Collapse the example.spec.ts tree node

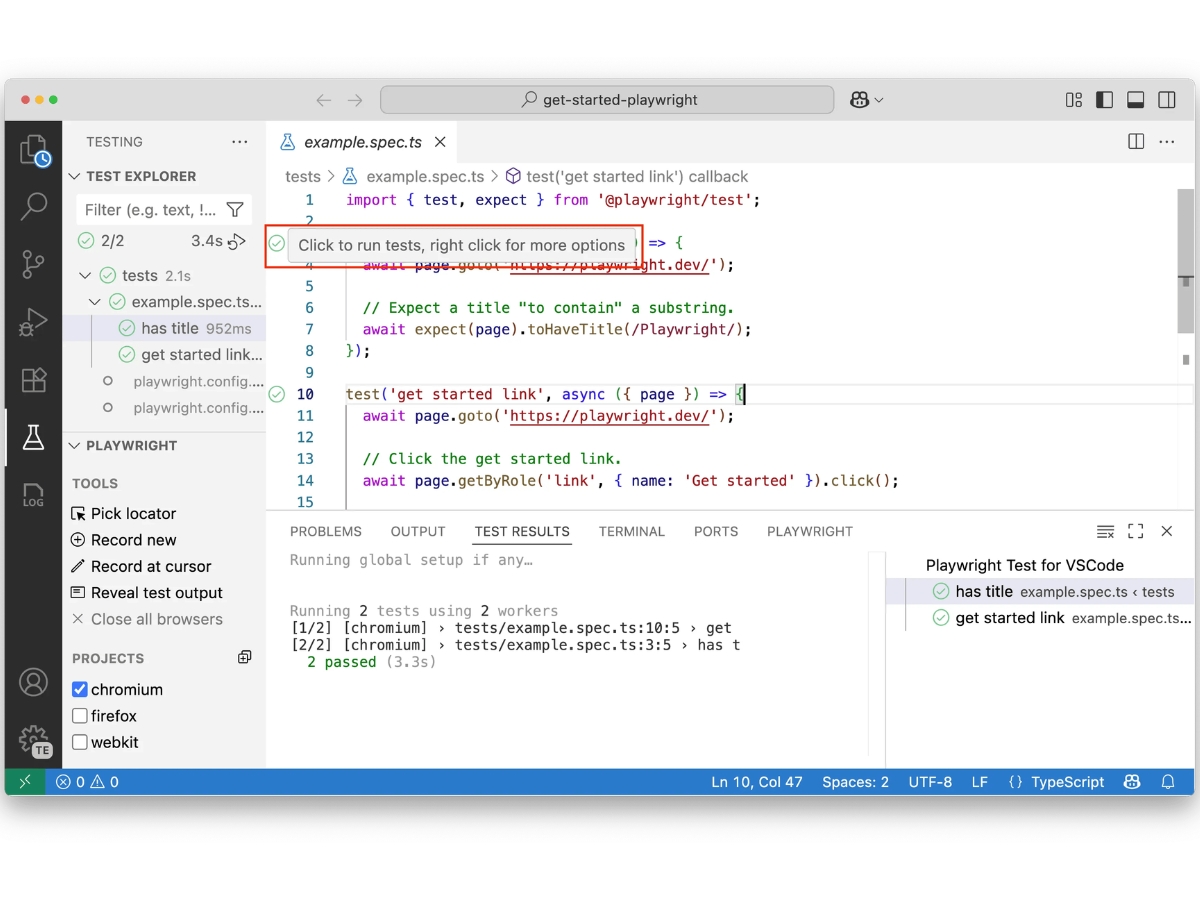click(x=95, y=301)
